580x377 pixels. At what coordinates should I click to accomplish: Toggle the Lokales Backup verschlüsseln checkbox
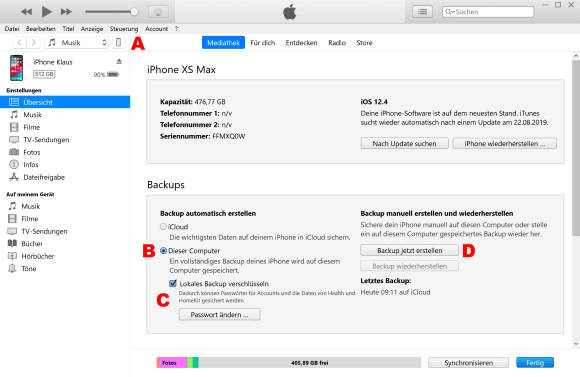(173, 283)
